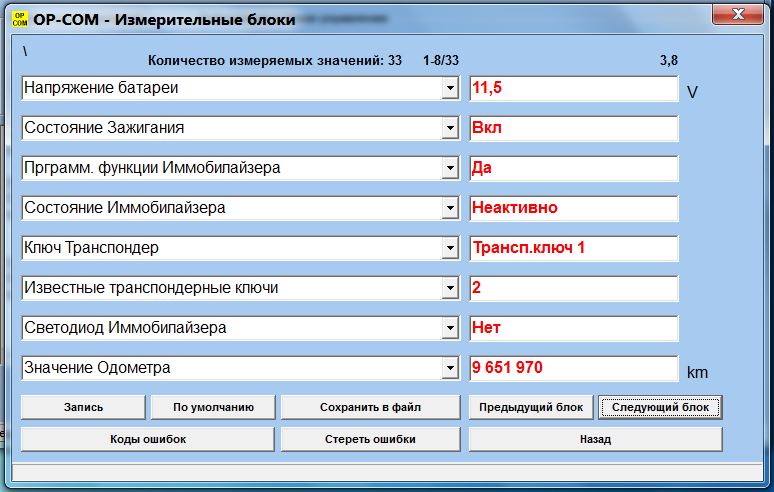The height and width of the screenshot is (492, 774).
Task: Close the OP-COM measuring blocks window
Action: [737, 14]
